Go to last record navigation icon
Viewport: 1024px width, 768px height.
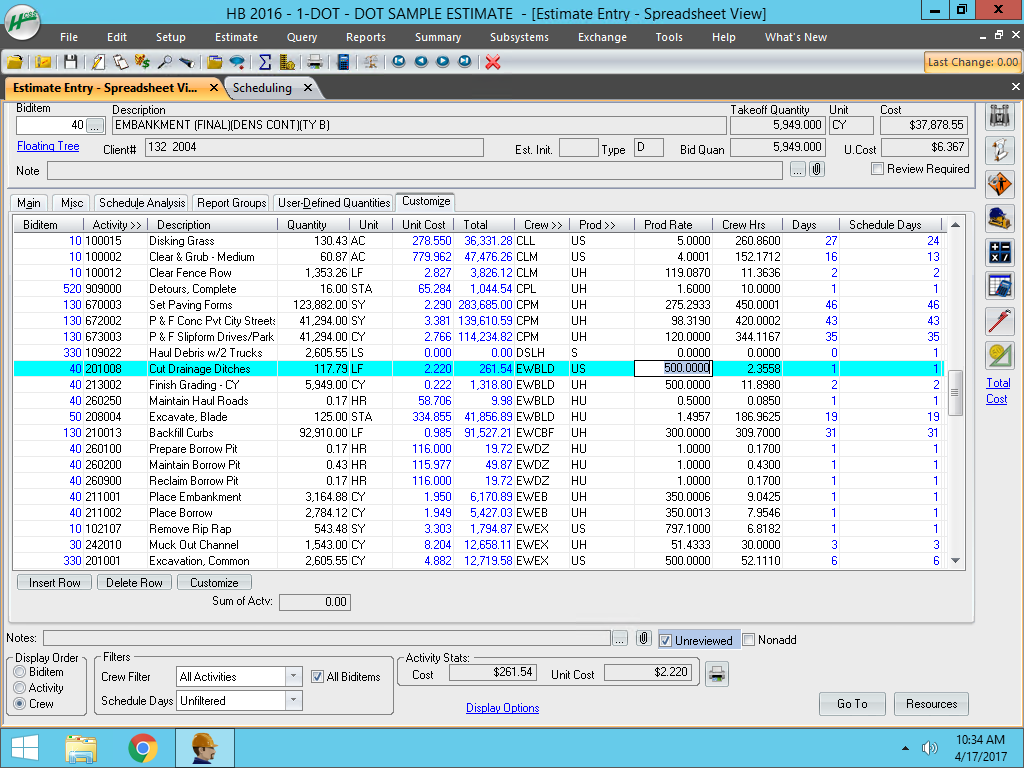(464, 61)
